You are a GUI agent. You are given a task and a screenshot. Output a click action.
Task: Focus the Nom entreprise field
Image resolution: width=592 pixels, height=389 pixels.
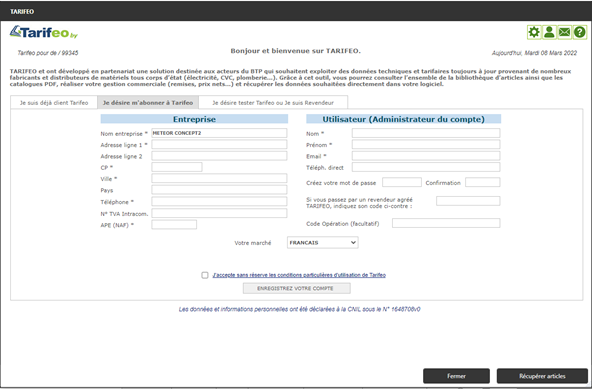click(x=219, y=133)
